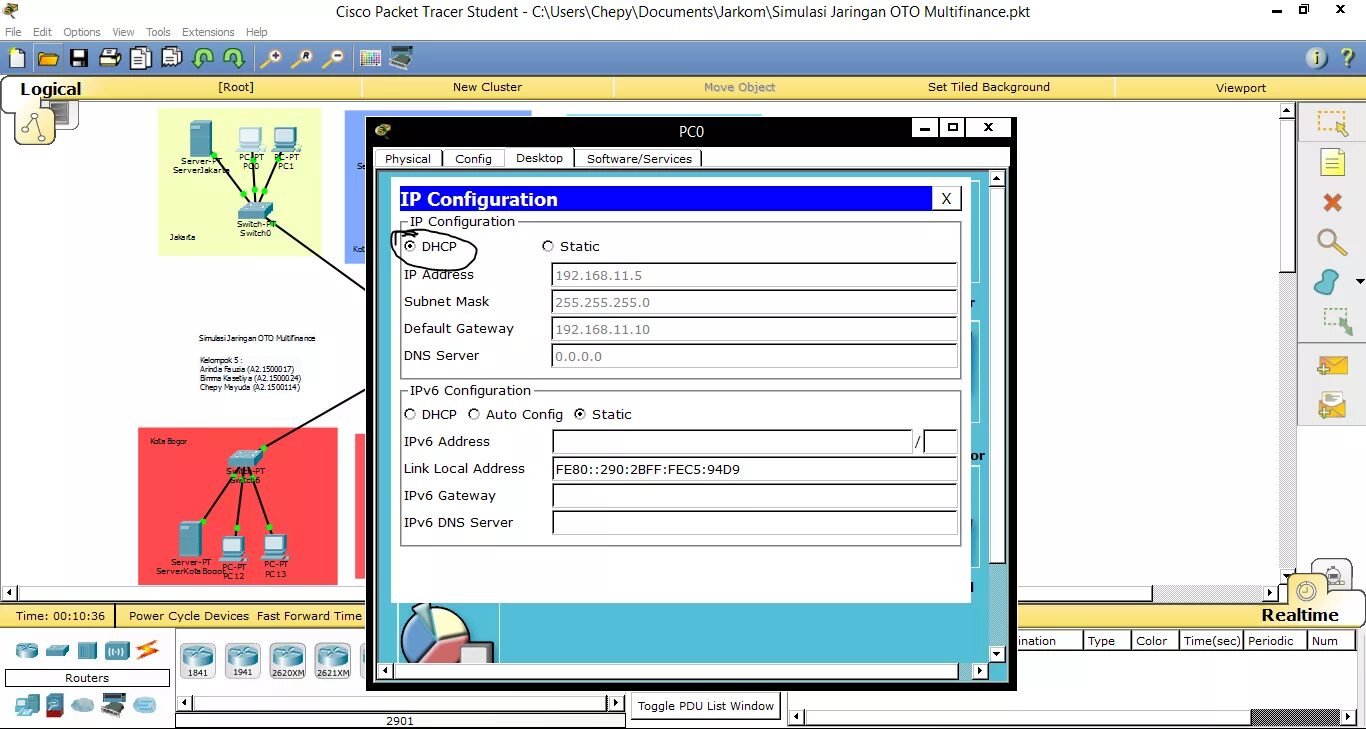Add a complex PDU envelope
This screenshot has width=1366, height=729.
tap(1332, 406)
